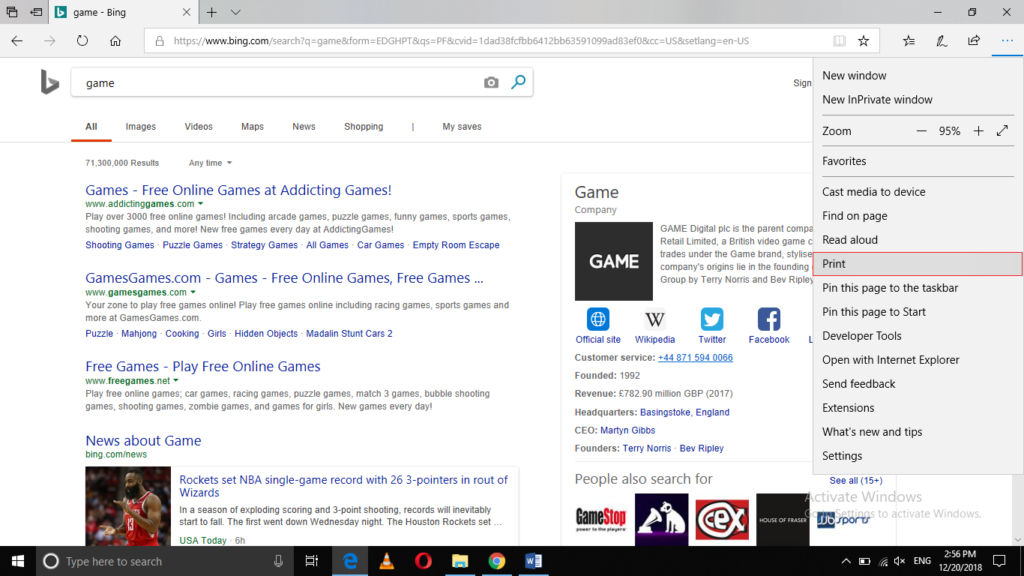Screen dimensions: 1024x576
Task: Click the address bar URL
Action: 461,40
